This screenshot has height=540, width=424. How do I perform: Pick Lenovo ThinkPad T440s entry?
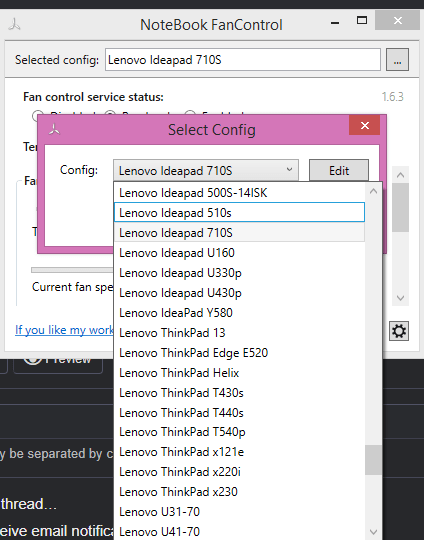239,412
